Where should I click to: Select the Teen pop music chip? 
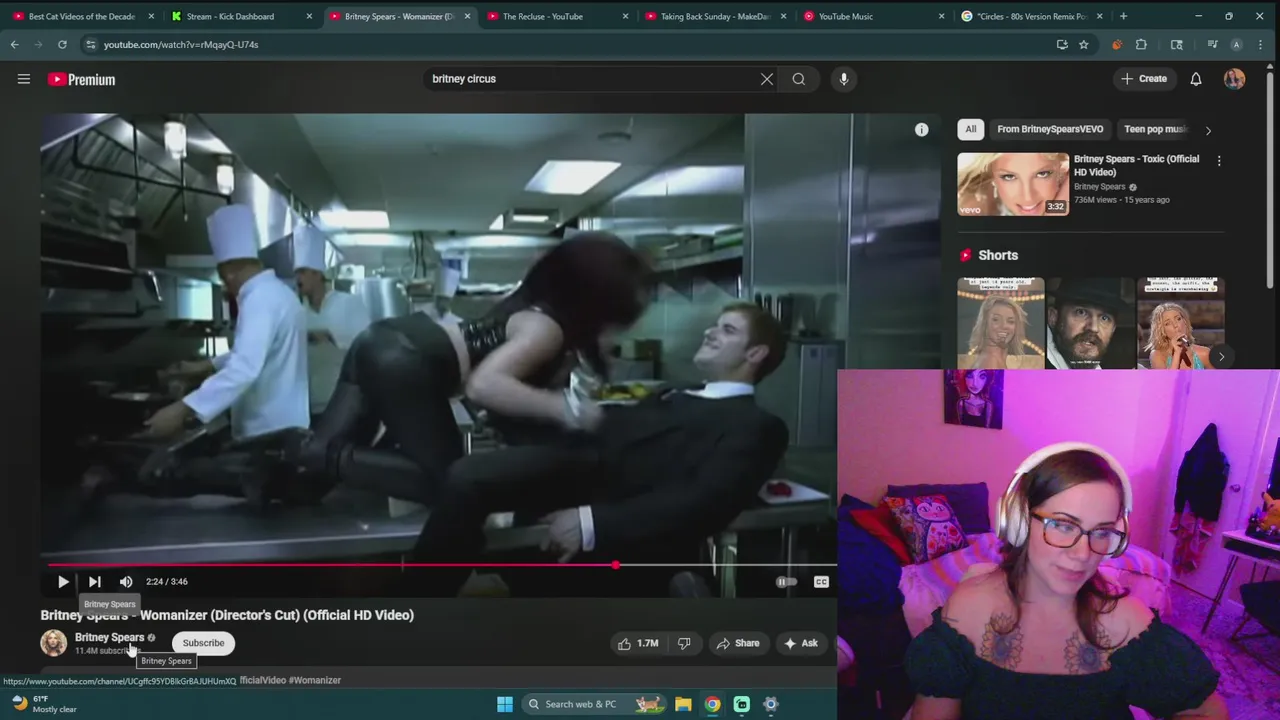coord(1155,129)
